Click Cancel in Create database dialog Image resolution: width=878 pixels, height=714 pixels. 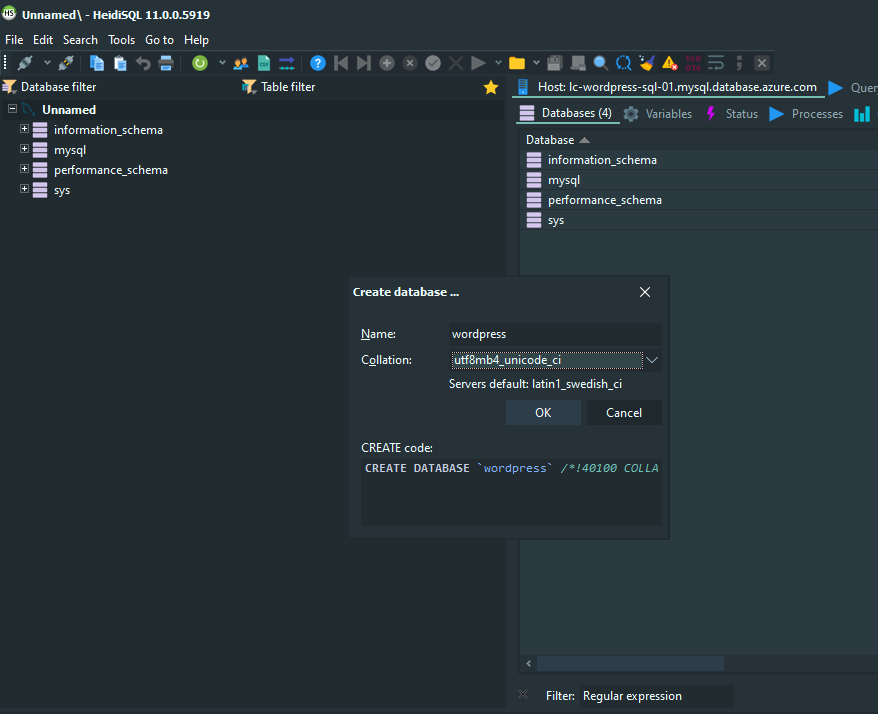[624, 413]
